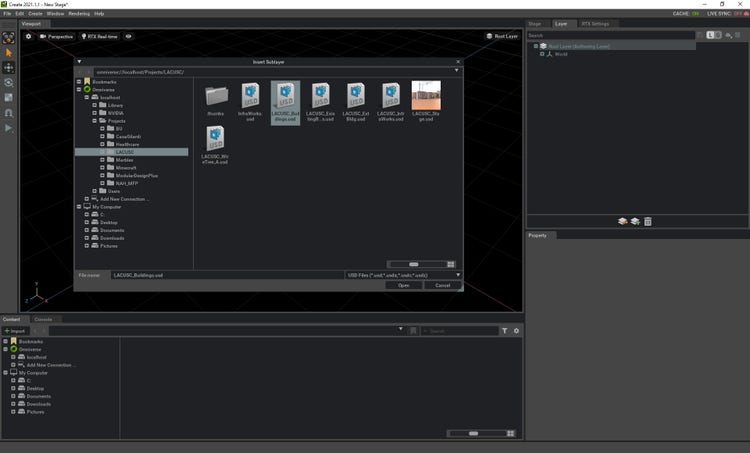
Task: Close the Insert Sublayer dialog
Action: 458,62
